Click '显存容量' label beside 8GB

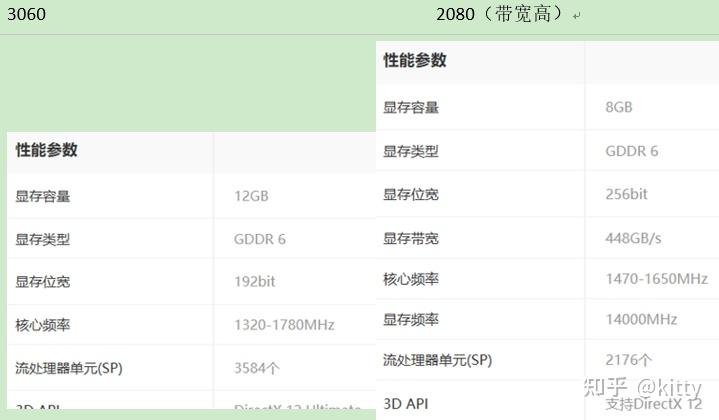[x=411, y=107]
